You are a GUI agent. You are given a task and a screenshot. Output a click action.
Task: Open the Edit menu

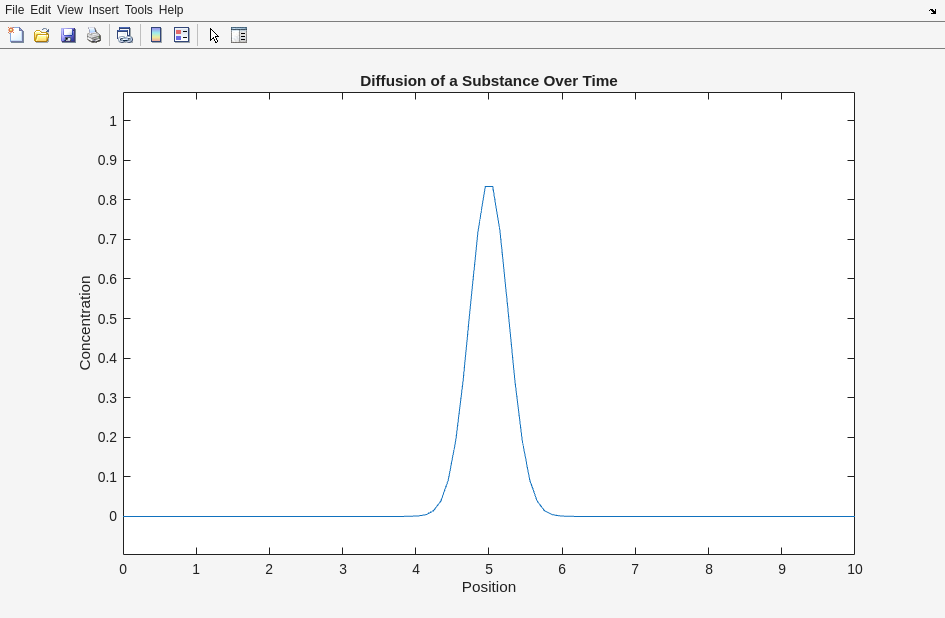[x=40, y=10]
